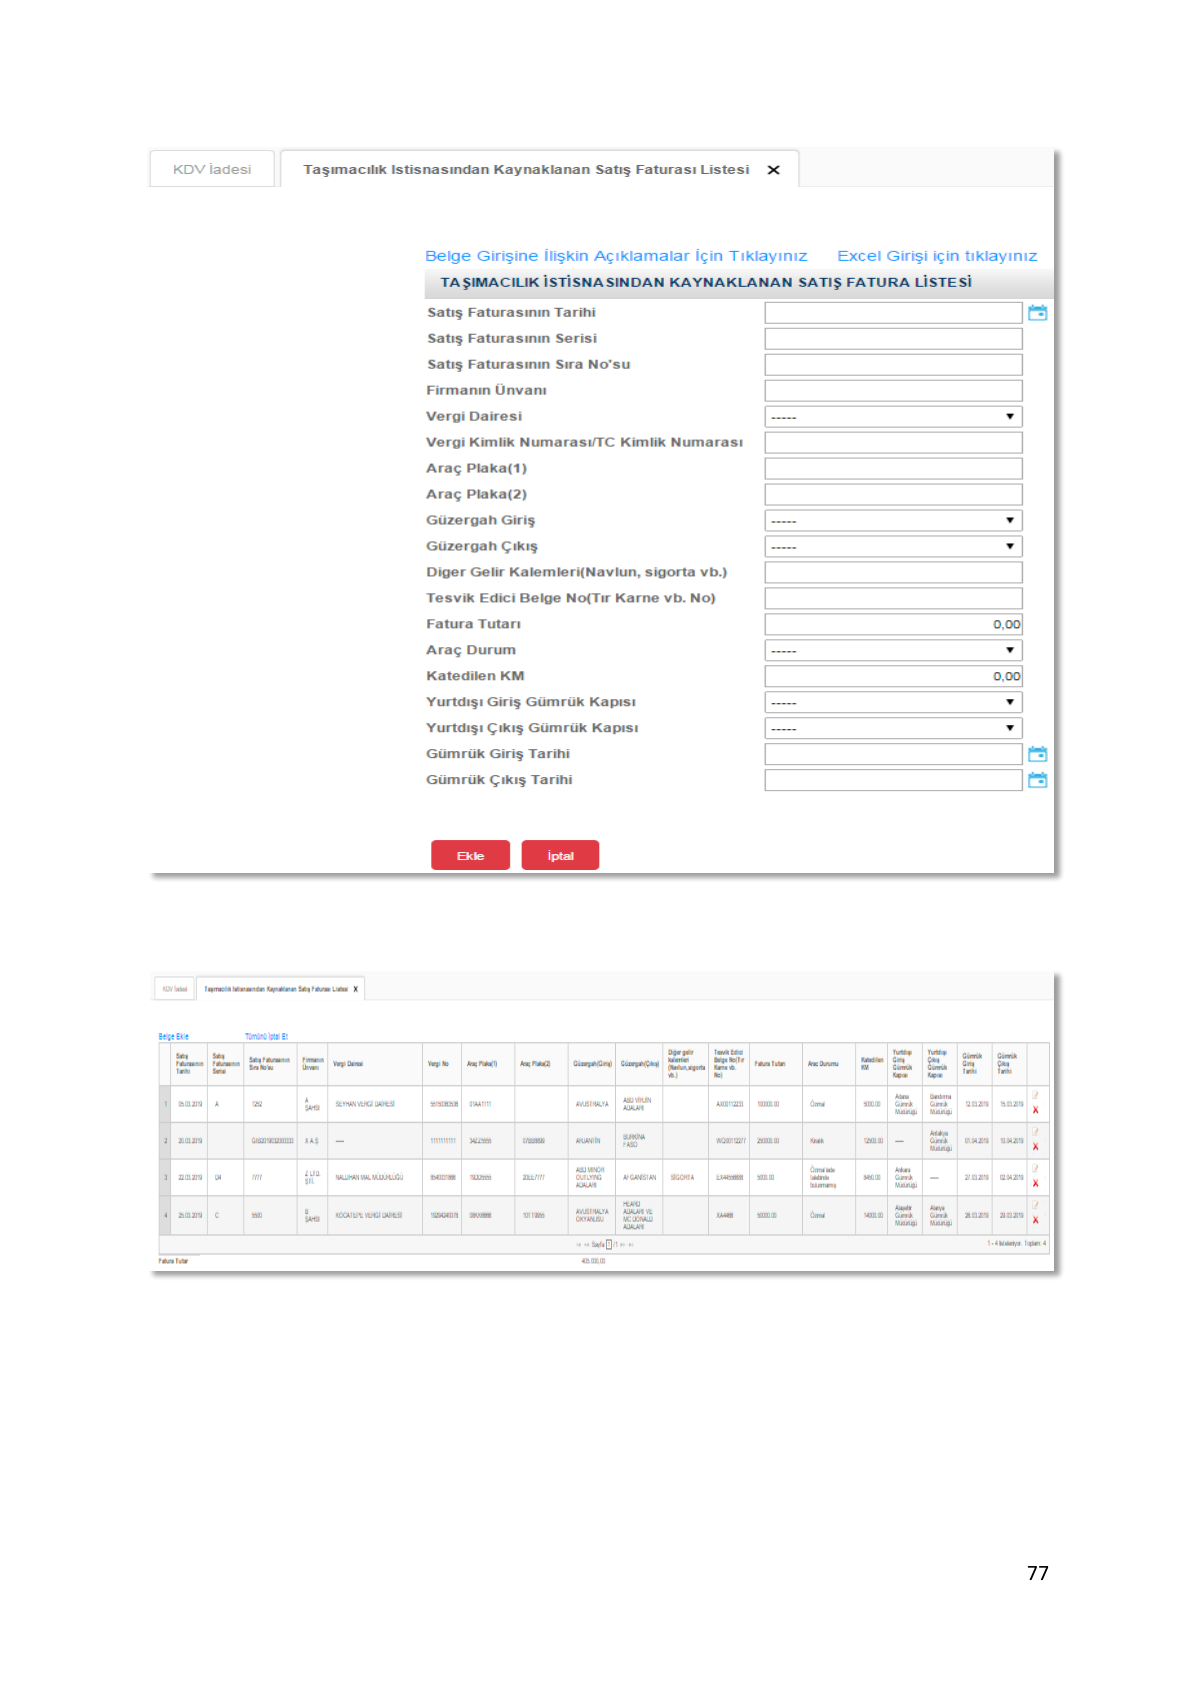Screen dimensions: 1191x1684
Task: Focus the Gümrük Giriş Tarihi field
Action: [893, 755]
